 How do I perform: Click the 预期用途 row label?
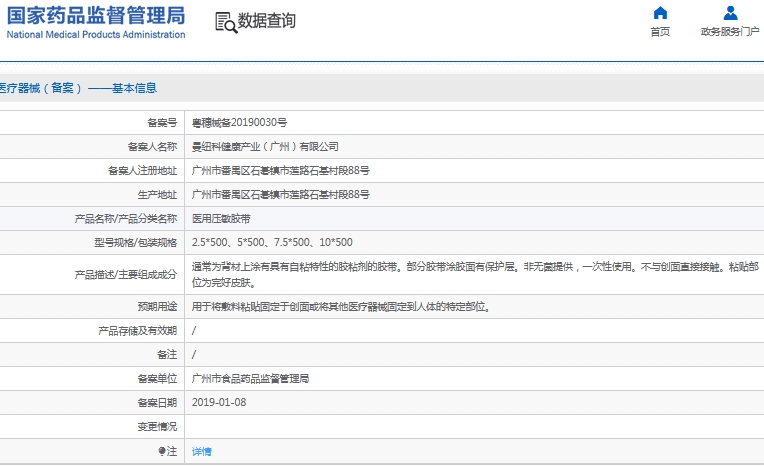(x=157, y=307)
